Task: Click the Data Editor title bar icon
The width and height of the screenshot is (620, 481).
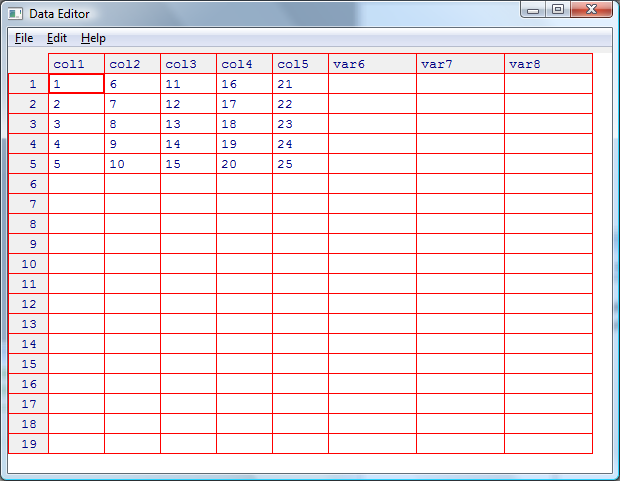Action: 15,14
